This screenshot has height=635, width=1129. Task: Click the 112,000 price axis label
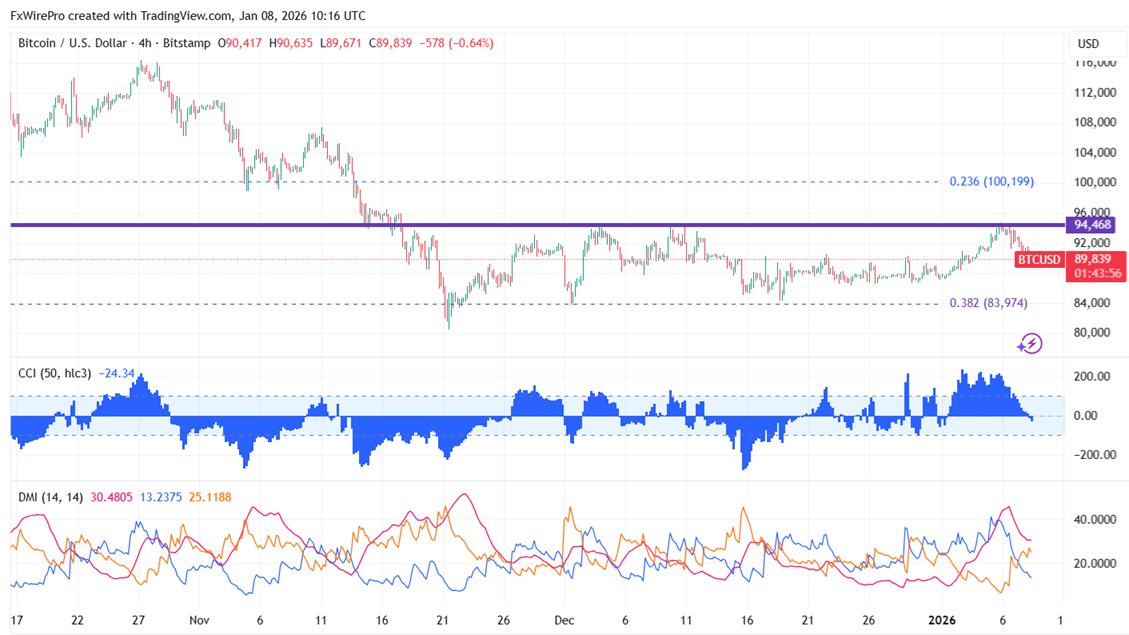pos(1095,93)
